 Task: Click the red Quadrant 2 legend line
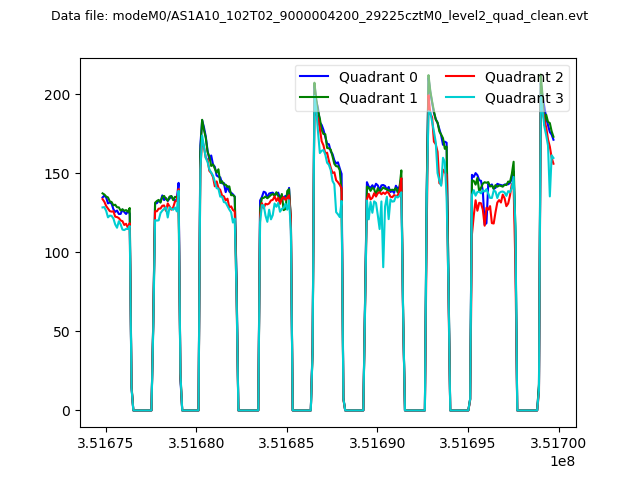tap(461, 77)
